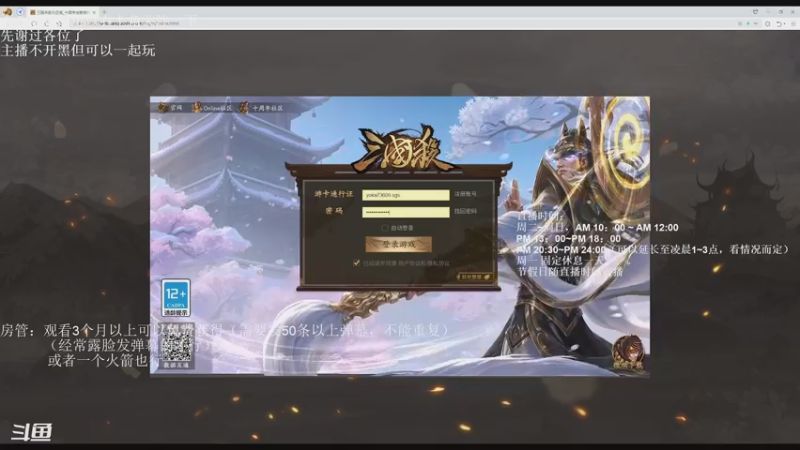Click the bookmark star icon in address bar

59,23
